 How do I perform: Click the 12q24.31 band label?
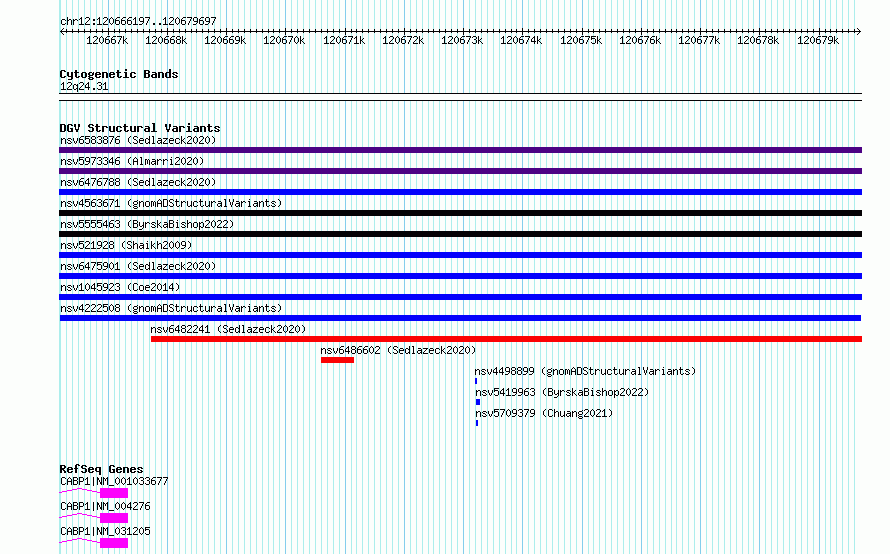tap(84, 86)
